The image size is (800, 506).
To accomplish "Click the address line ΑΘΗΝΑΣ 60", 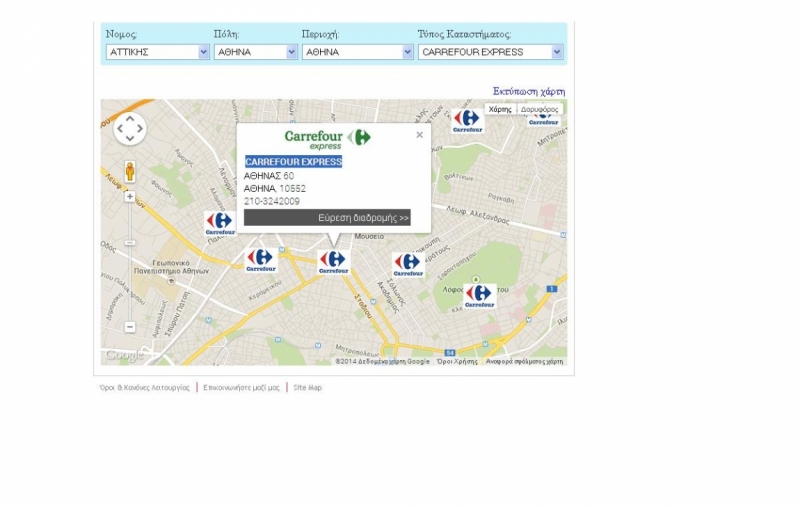I will click(x=269, y=175).
